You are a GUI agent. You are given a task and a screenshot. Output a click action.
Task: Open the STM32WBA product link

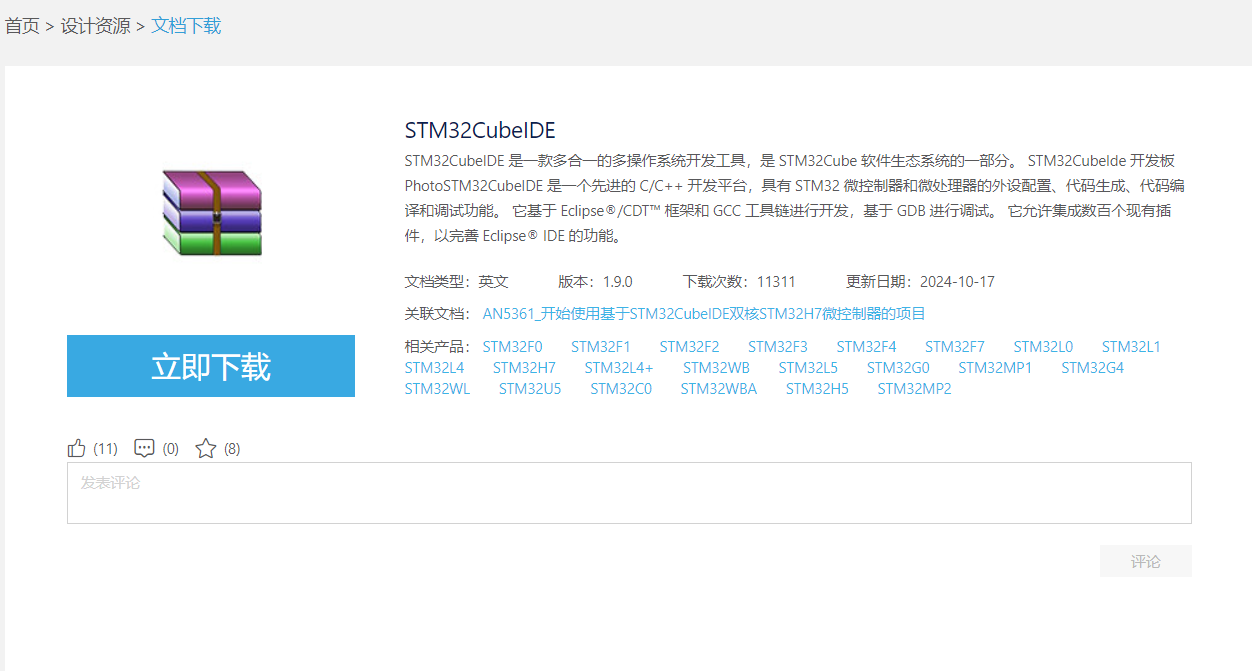pyautogui.click(x=719, y=389)
